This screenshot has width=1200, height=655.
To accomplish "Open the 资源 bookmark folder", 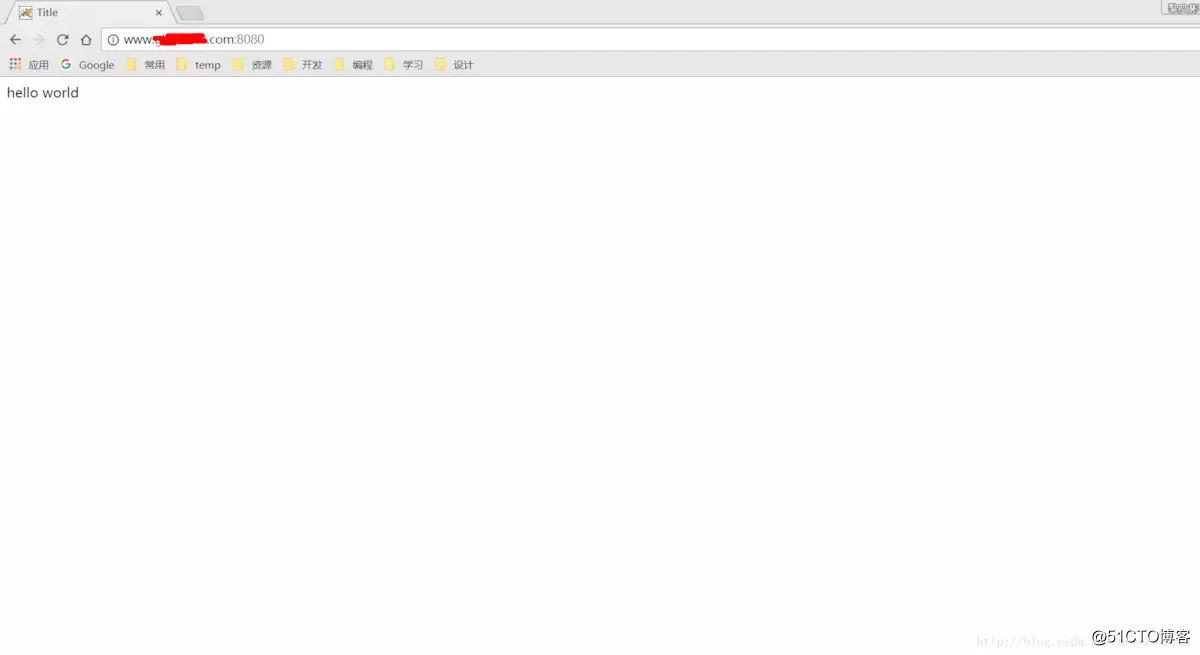I will click(x=252, y=65).
